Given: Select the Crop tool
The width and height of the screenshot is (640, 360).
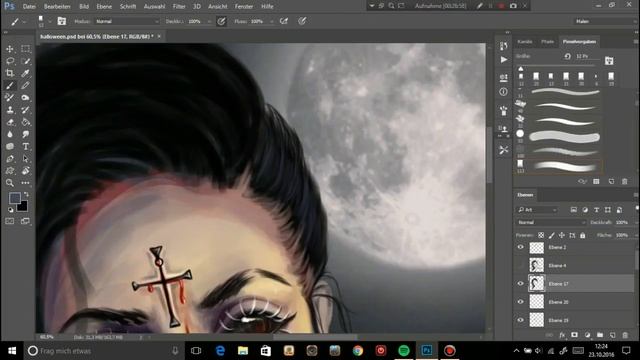Looking at the screenshot, I should pyautogui.click(x=10, y=73).
